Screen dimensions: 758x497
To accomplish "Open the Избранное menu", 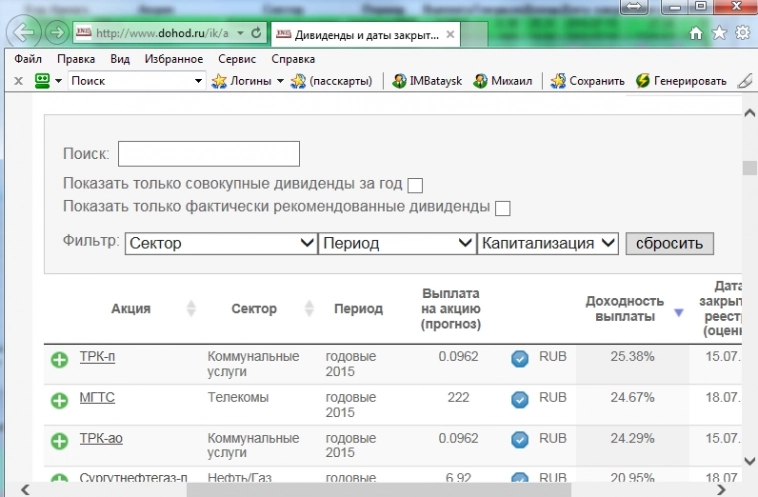I will click(173, 59).
